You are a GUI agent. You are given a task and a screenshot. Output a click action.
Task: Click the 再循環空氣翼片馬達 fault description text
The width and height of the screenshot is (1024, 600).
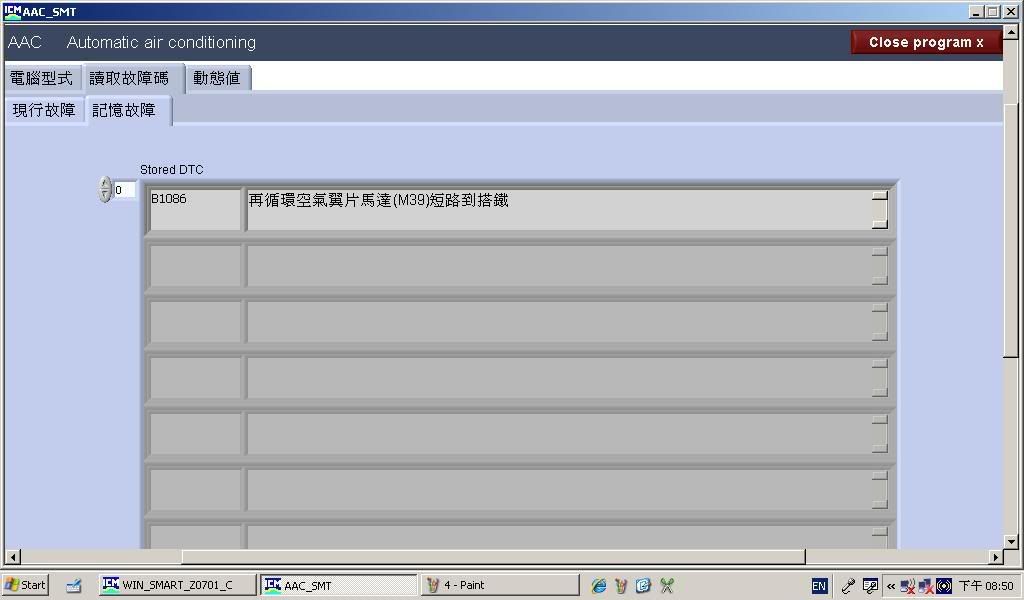[x=380, y=201]
